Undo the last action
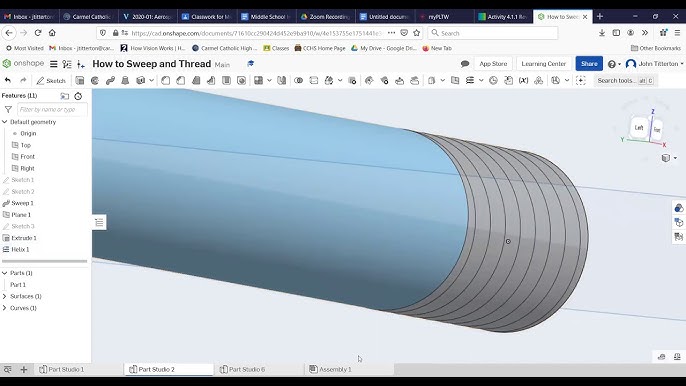 [x=7, y=81]
